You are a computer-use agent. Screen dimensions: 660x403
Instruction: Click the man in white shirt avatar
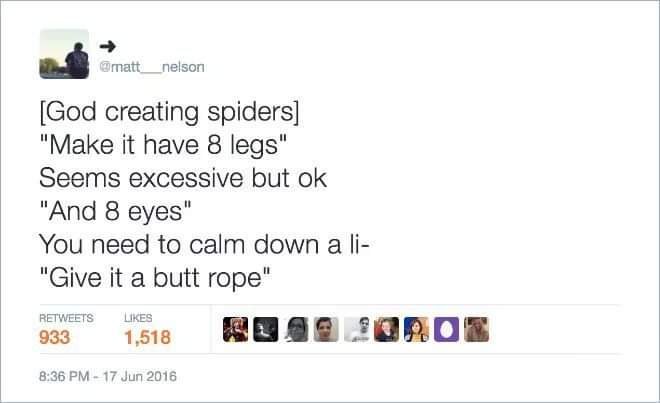[357, 329]
